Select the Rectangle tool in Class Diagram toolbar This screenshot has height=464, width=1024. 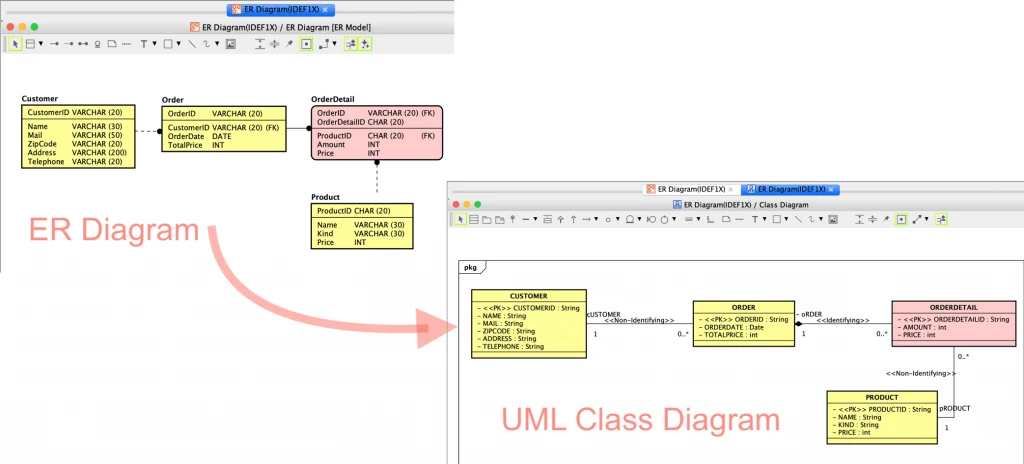777,220
